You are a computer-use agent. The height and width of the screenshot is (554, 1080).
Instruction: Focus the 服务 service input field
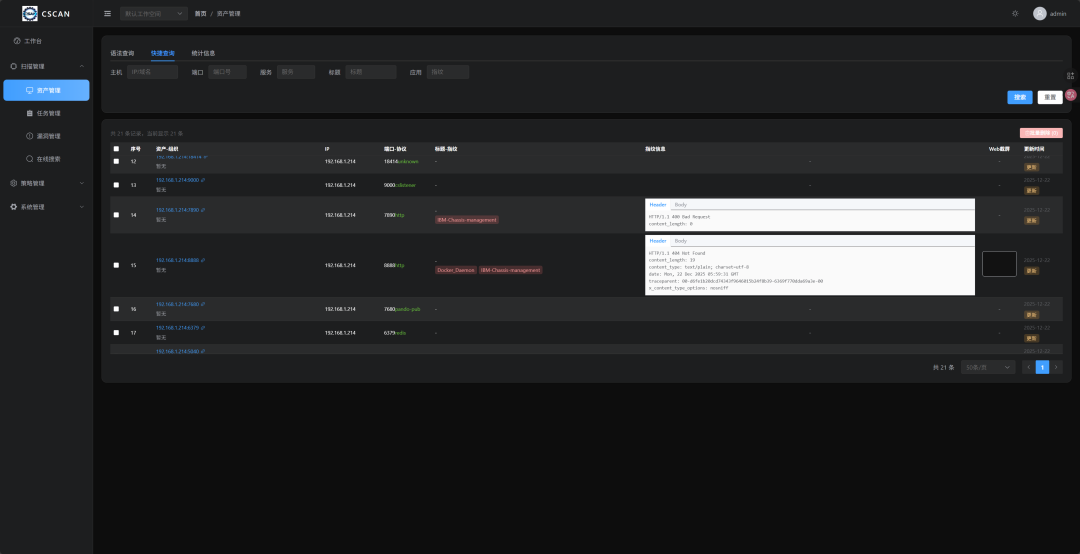tap(296, 72)
